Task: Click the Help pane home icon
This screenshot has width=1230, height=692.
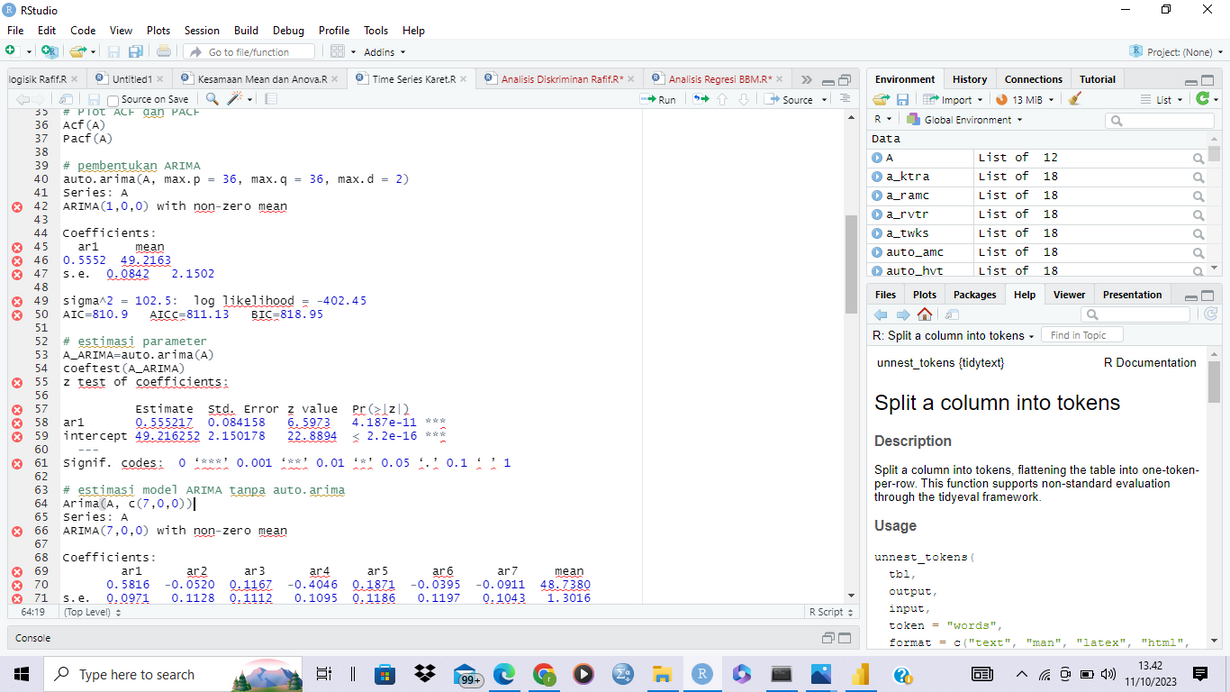Action: (924, 314)
